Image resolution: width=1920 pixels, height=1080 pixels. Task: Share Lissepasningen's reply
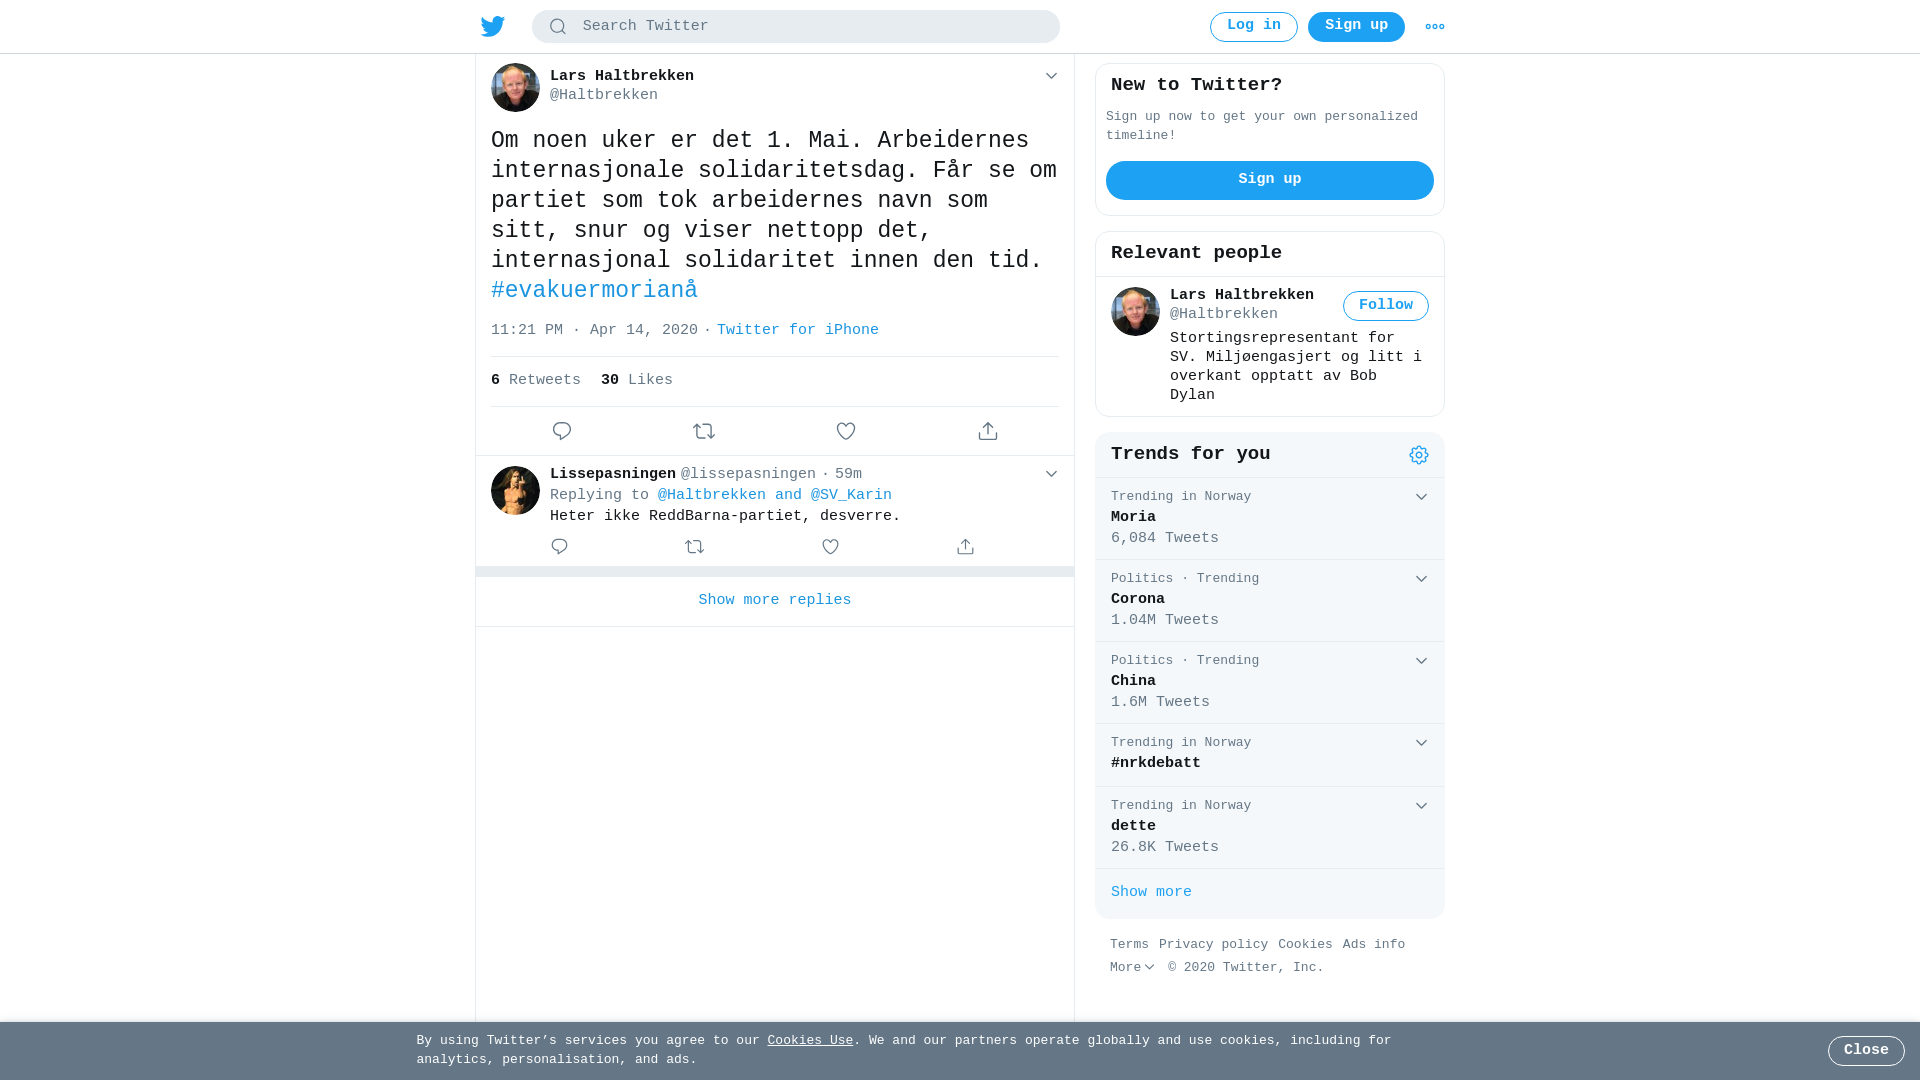tap(965, 547)
